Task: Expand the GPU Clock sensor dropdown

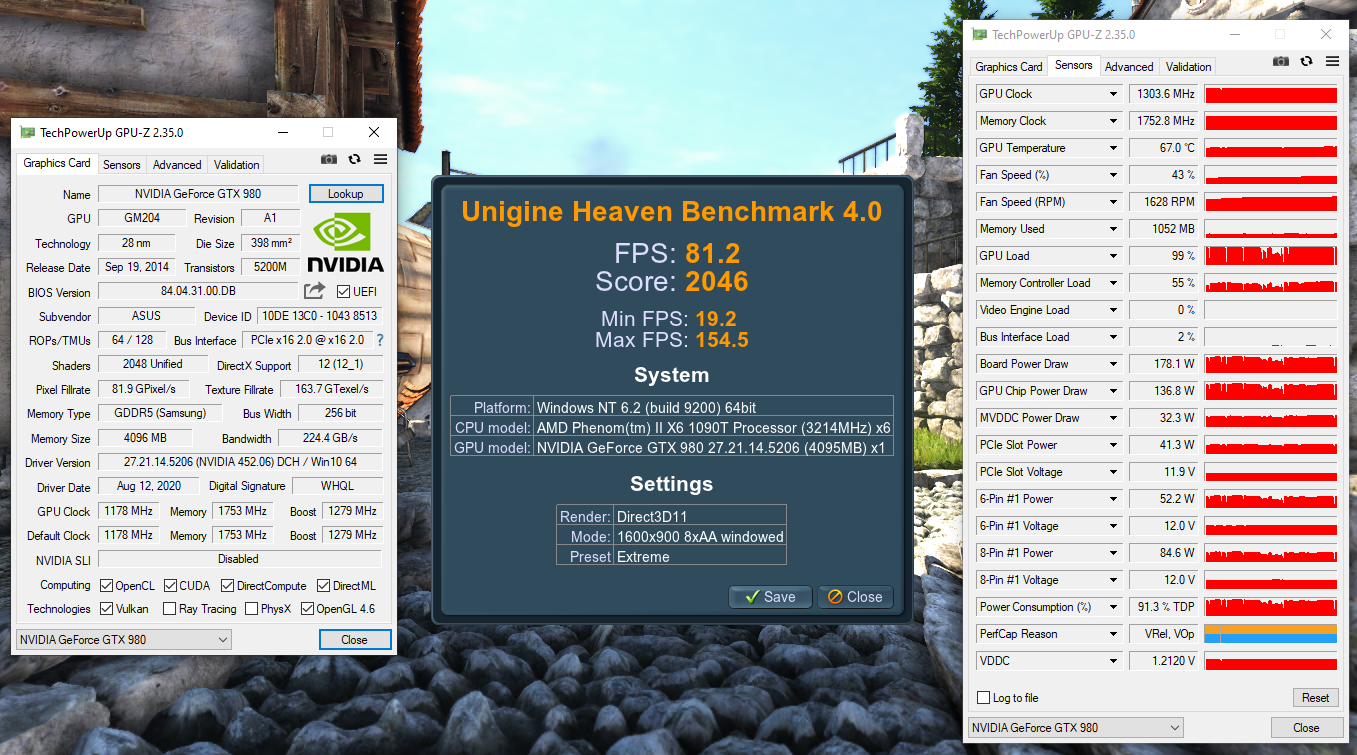Action: [1113, 94]
